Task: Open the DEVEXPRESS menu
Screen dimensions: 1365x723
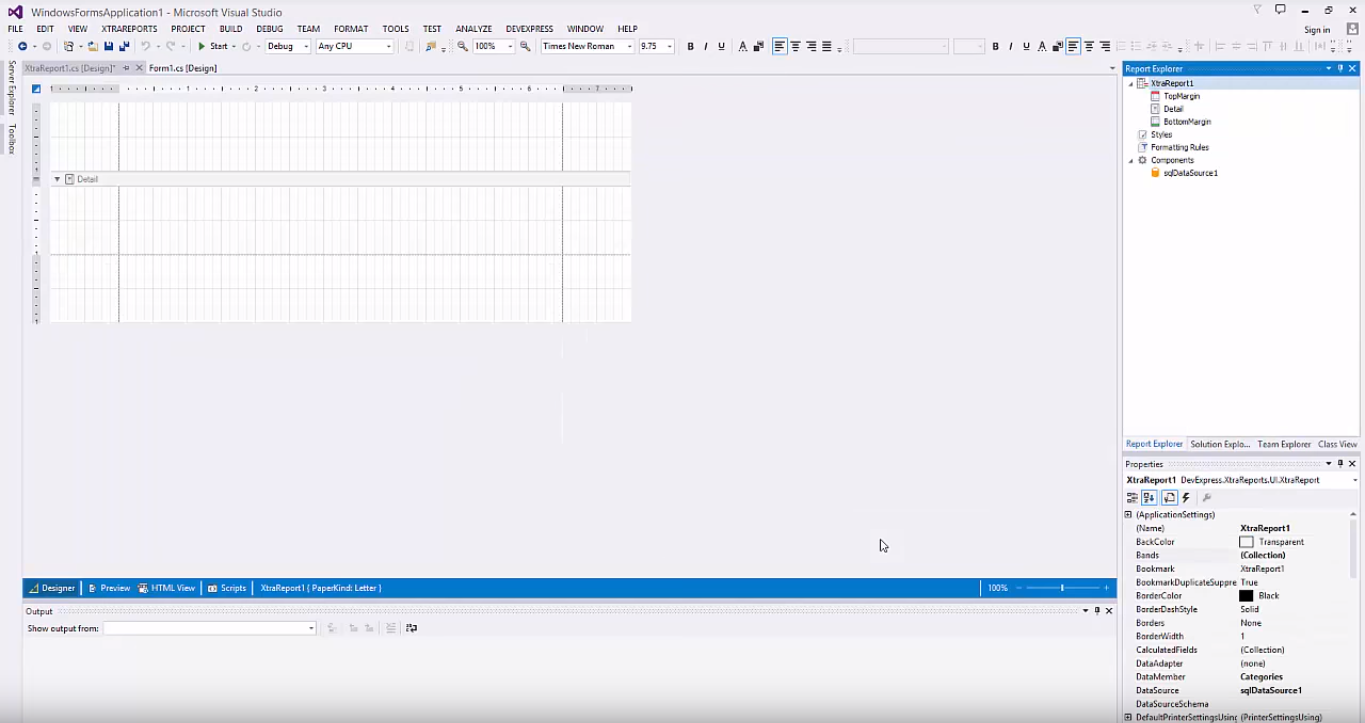Action: click(529, 29)
